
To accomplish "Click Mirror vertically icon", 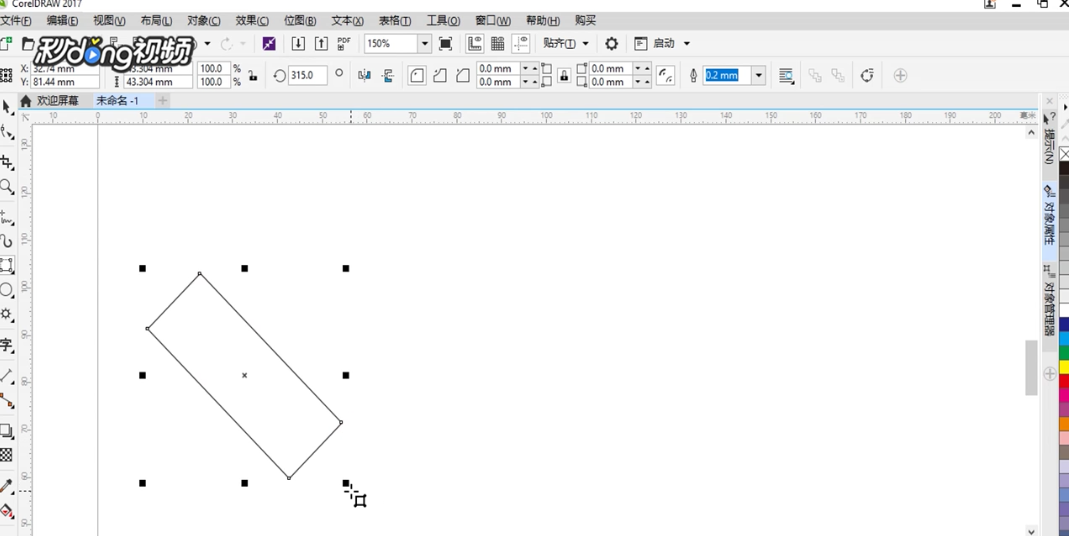I will pos(388,75).
